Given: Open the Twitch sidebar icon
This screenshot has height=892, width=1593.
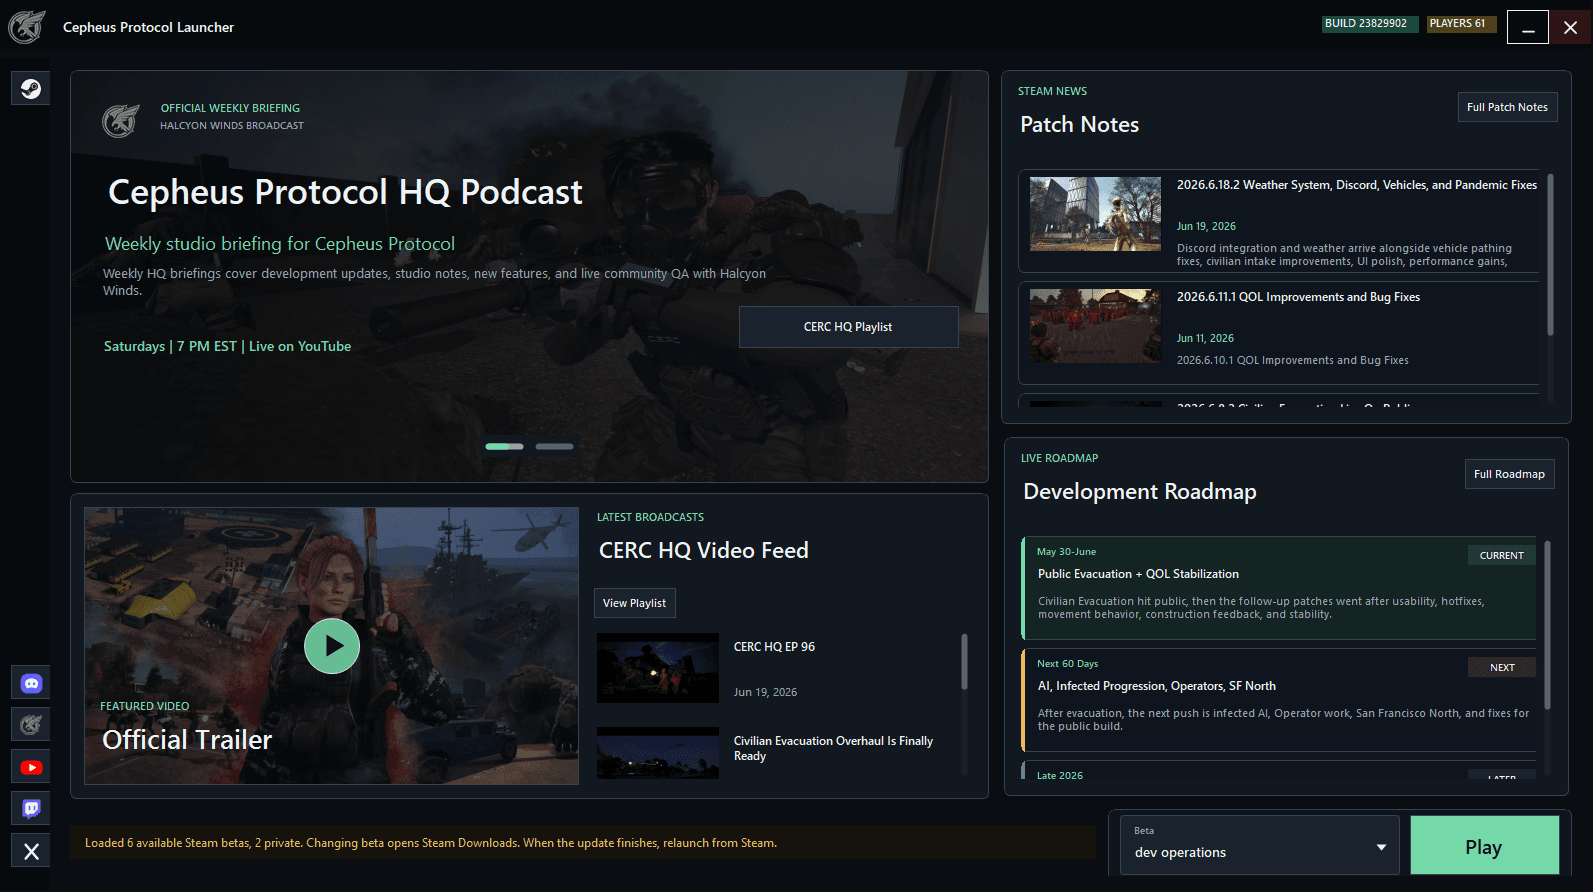Looking at the screenshot, I should pyautogui.click(x=31, y=809).
